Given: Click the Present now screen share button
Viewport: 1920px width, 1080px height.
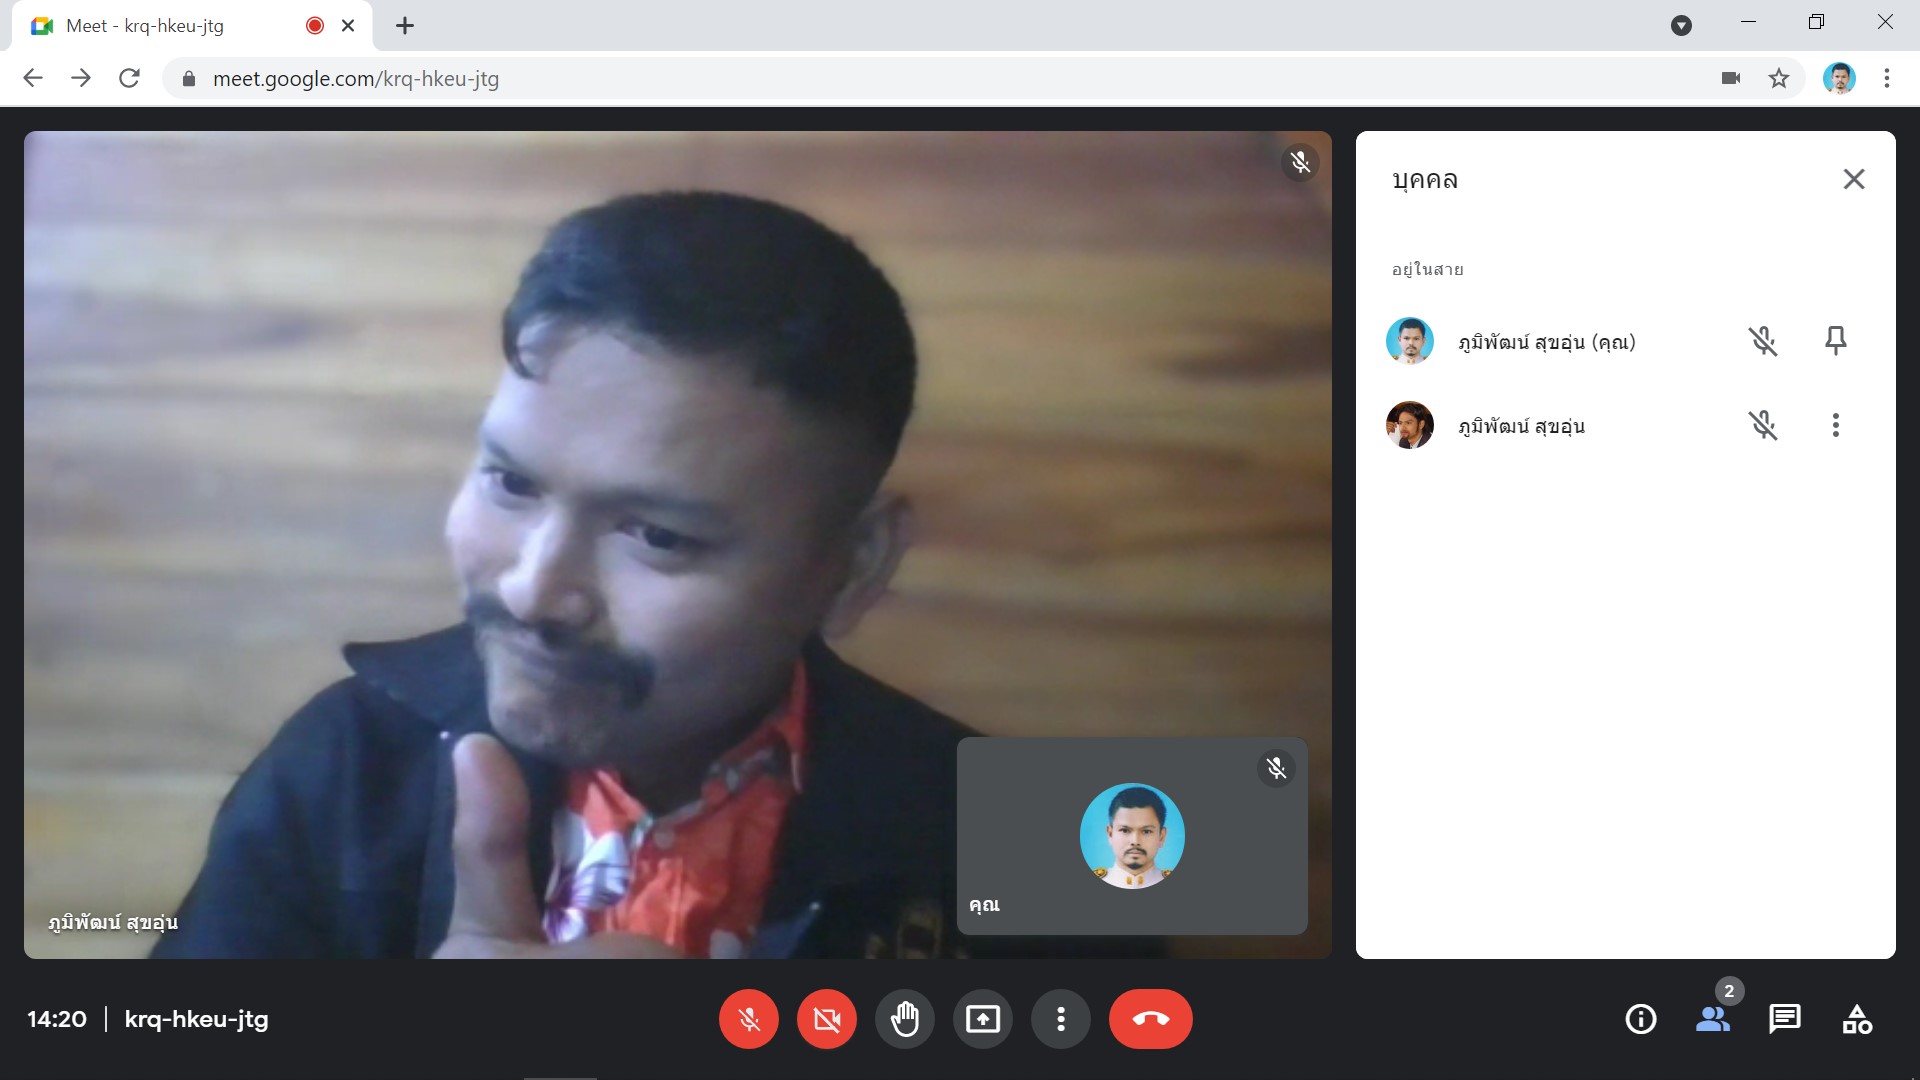Looking at the screenshot, I should pyautogui.click(x=982, y=1019).
